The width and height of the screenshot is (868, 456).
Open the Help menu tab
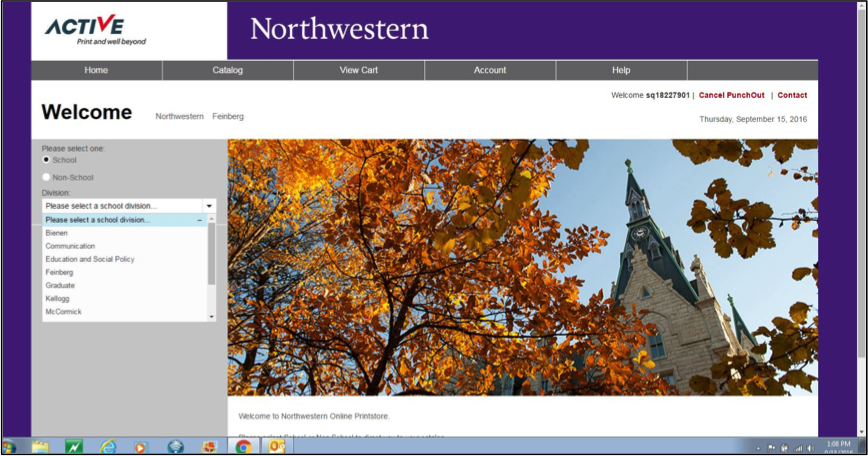[x=621, y=70]
